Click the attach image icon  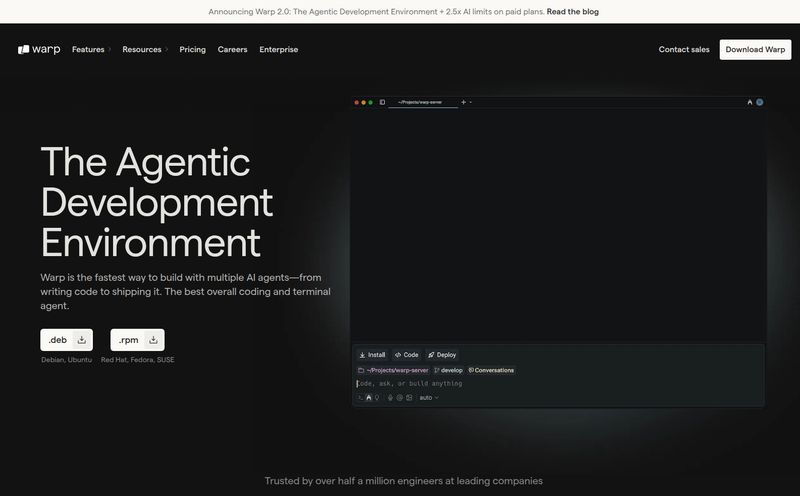409,398
